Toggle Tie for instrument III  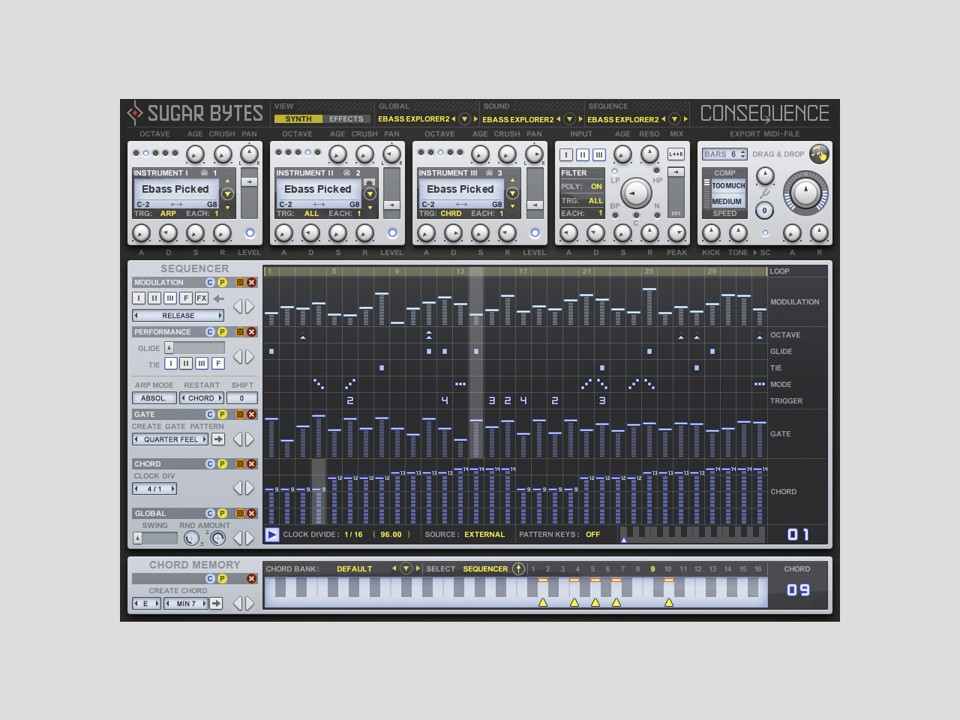pyautogui.click(x=202, y=364)
